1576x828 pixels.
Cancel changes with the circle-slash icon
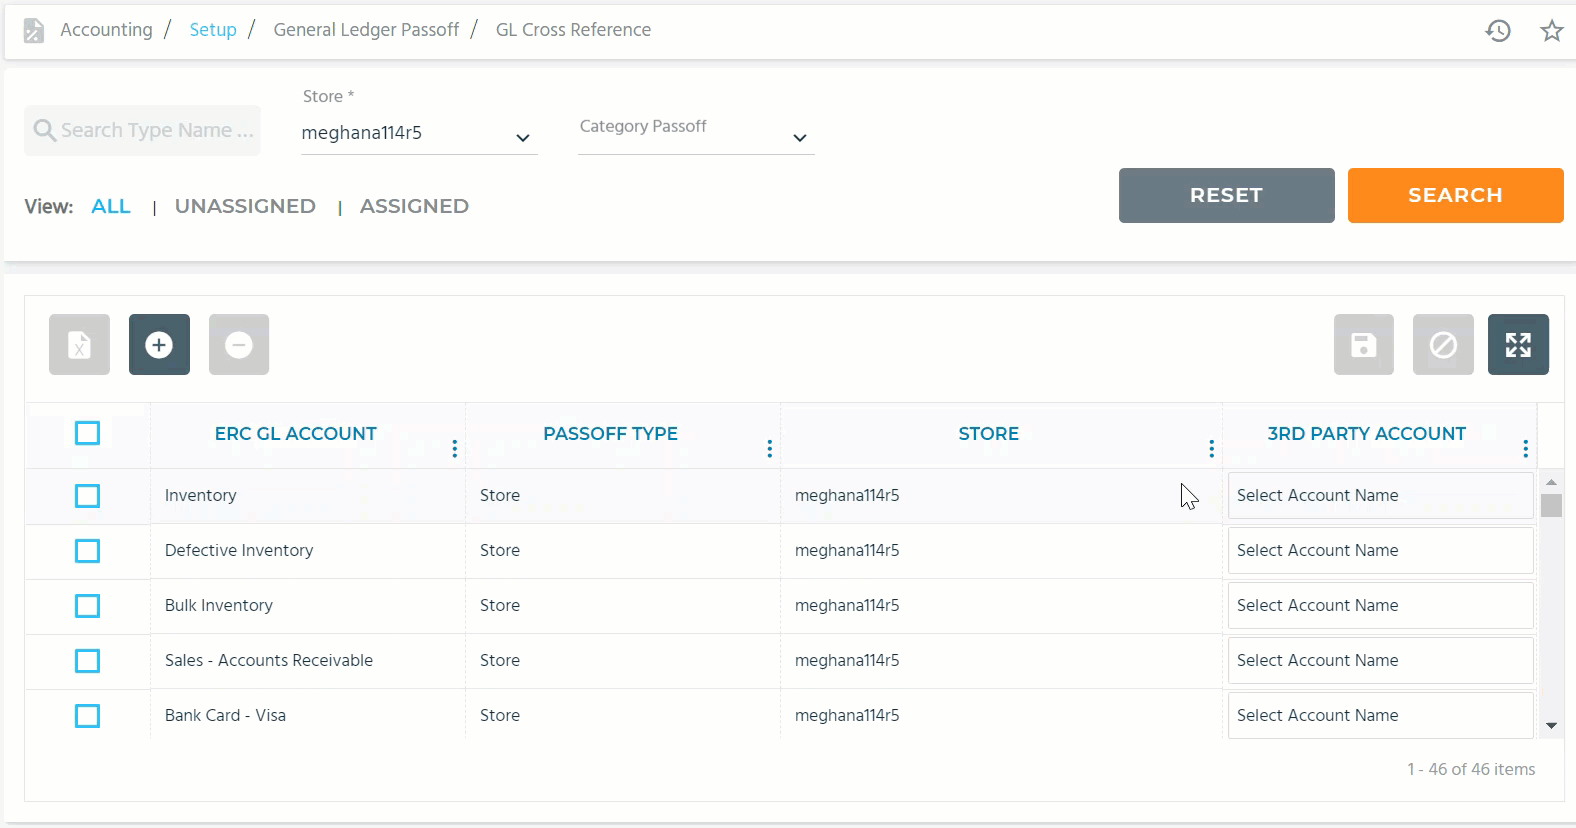click(1443, 345)
